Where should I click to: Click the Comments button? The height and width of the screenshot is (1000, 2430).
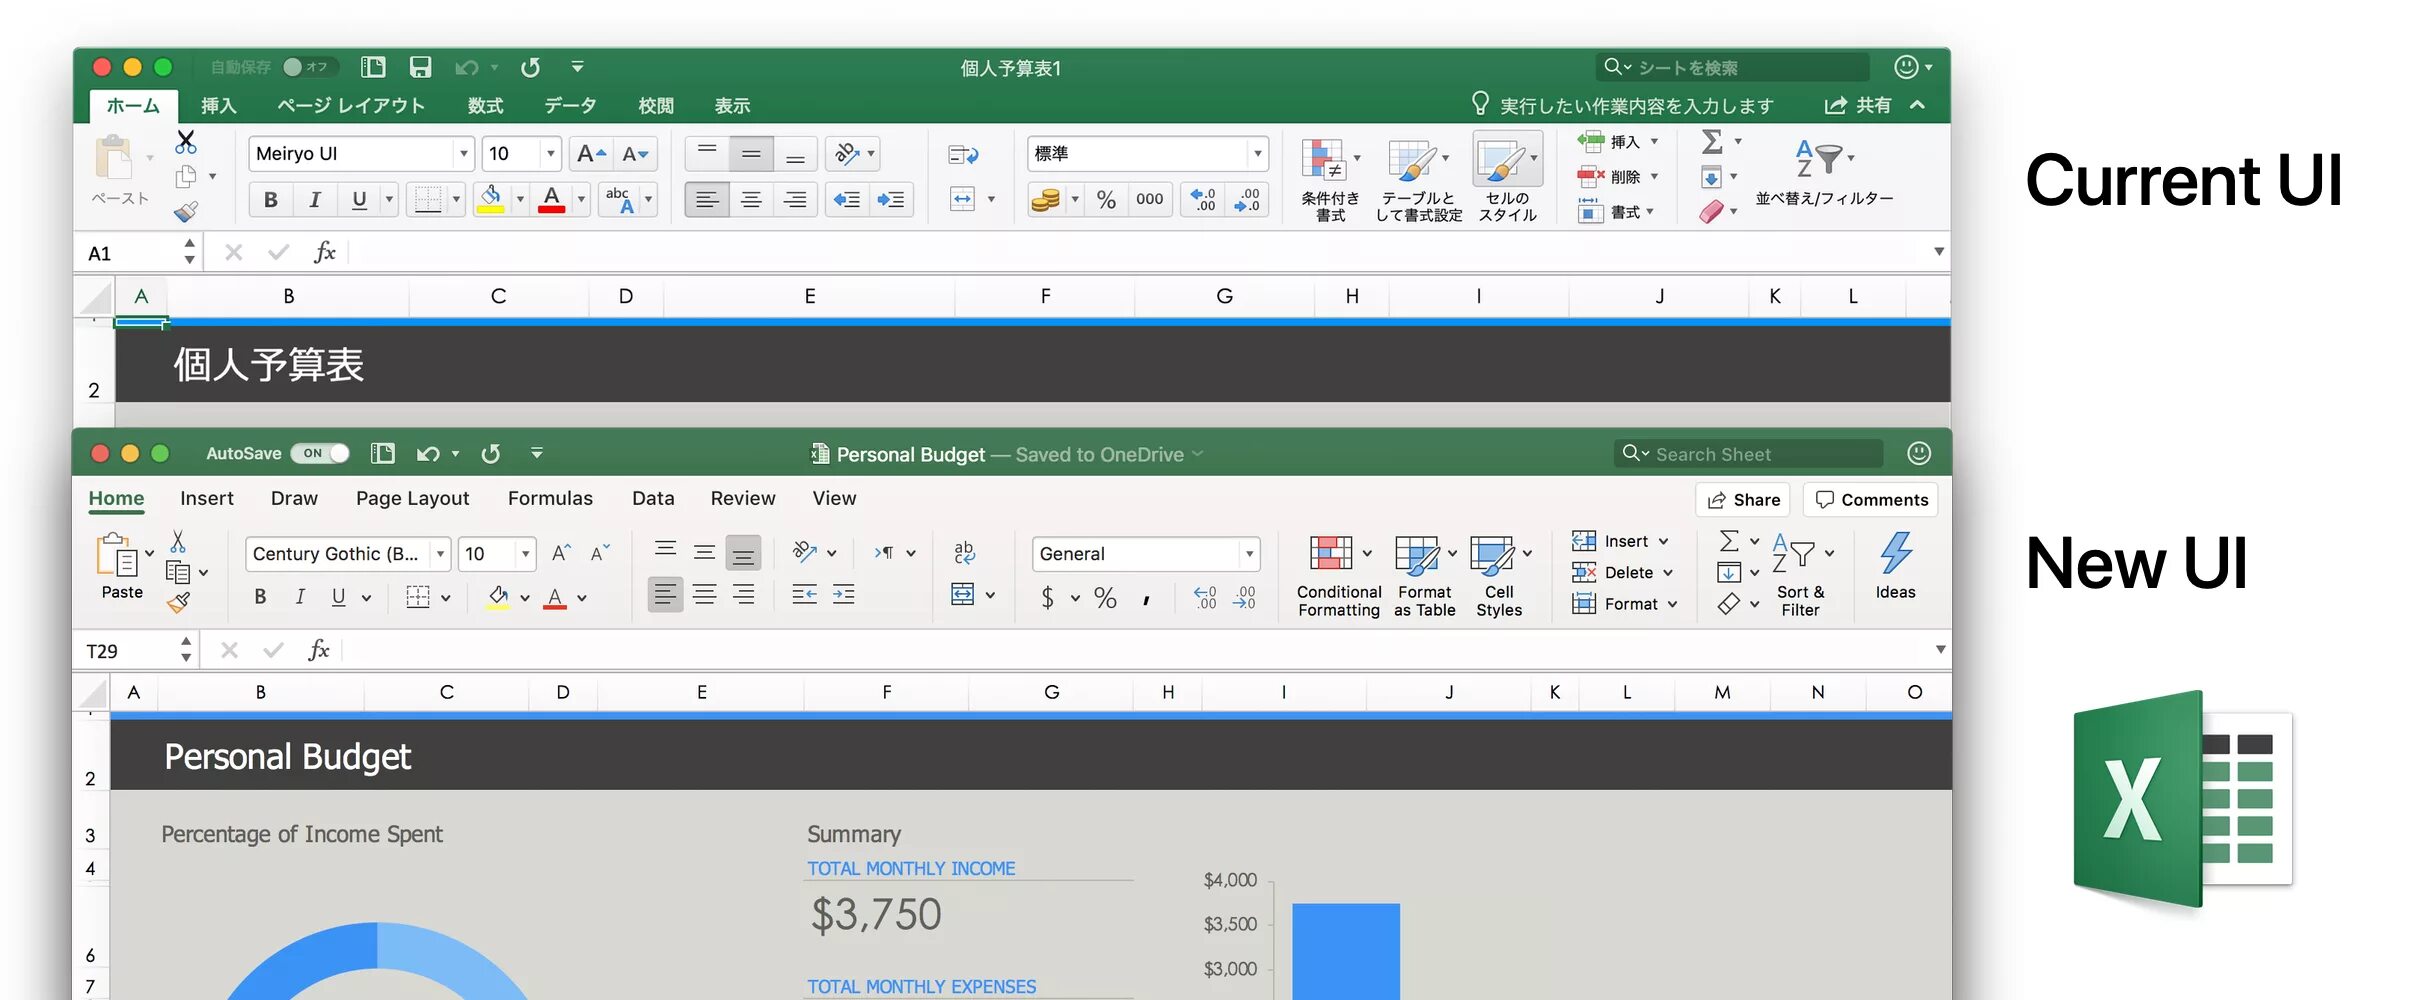[x=1871, y=500]
